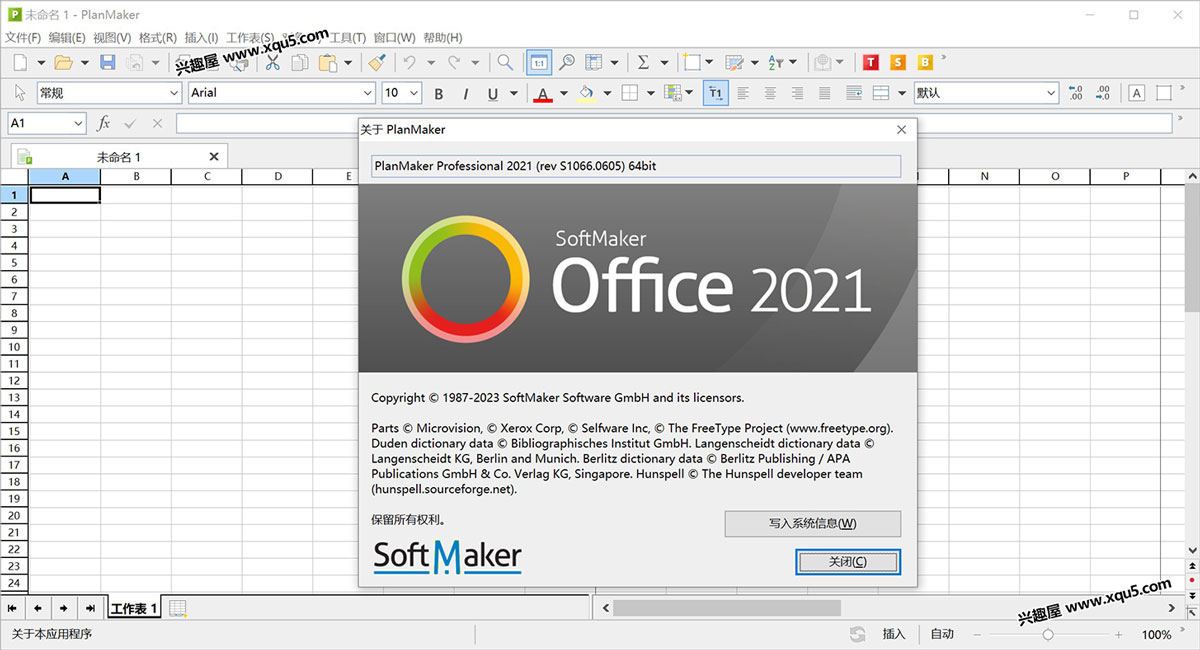The width and height of the screenshot is (1200, 650).
Task: Save the workbook with the floppy icon
Action: tap(108, 62)
